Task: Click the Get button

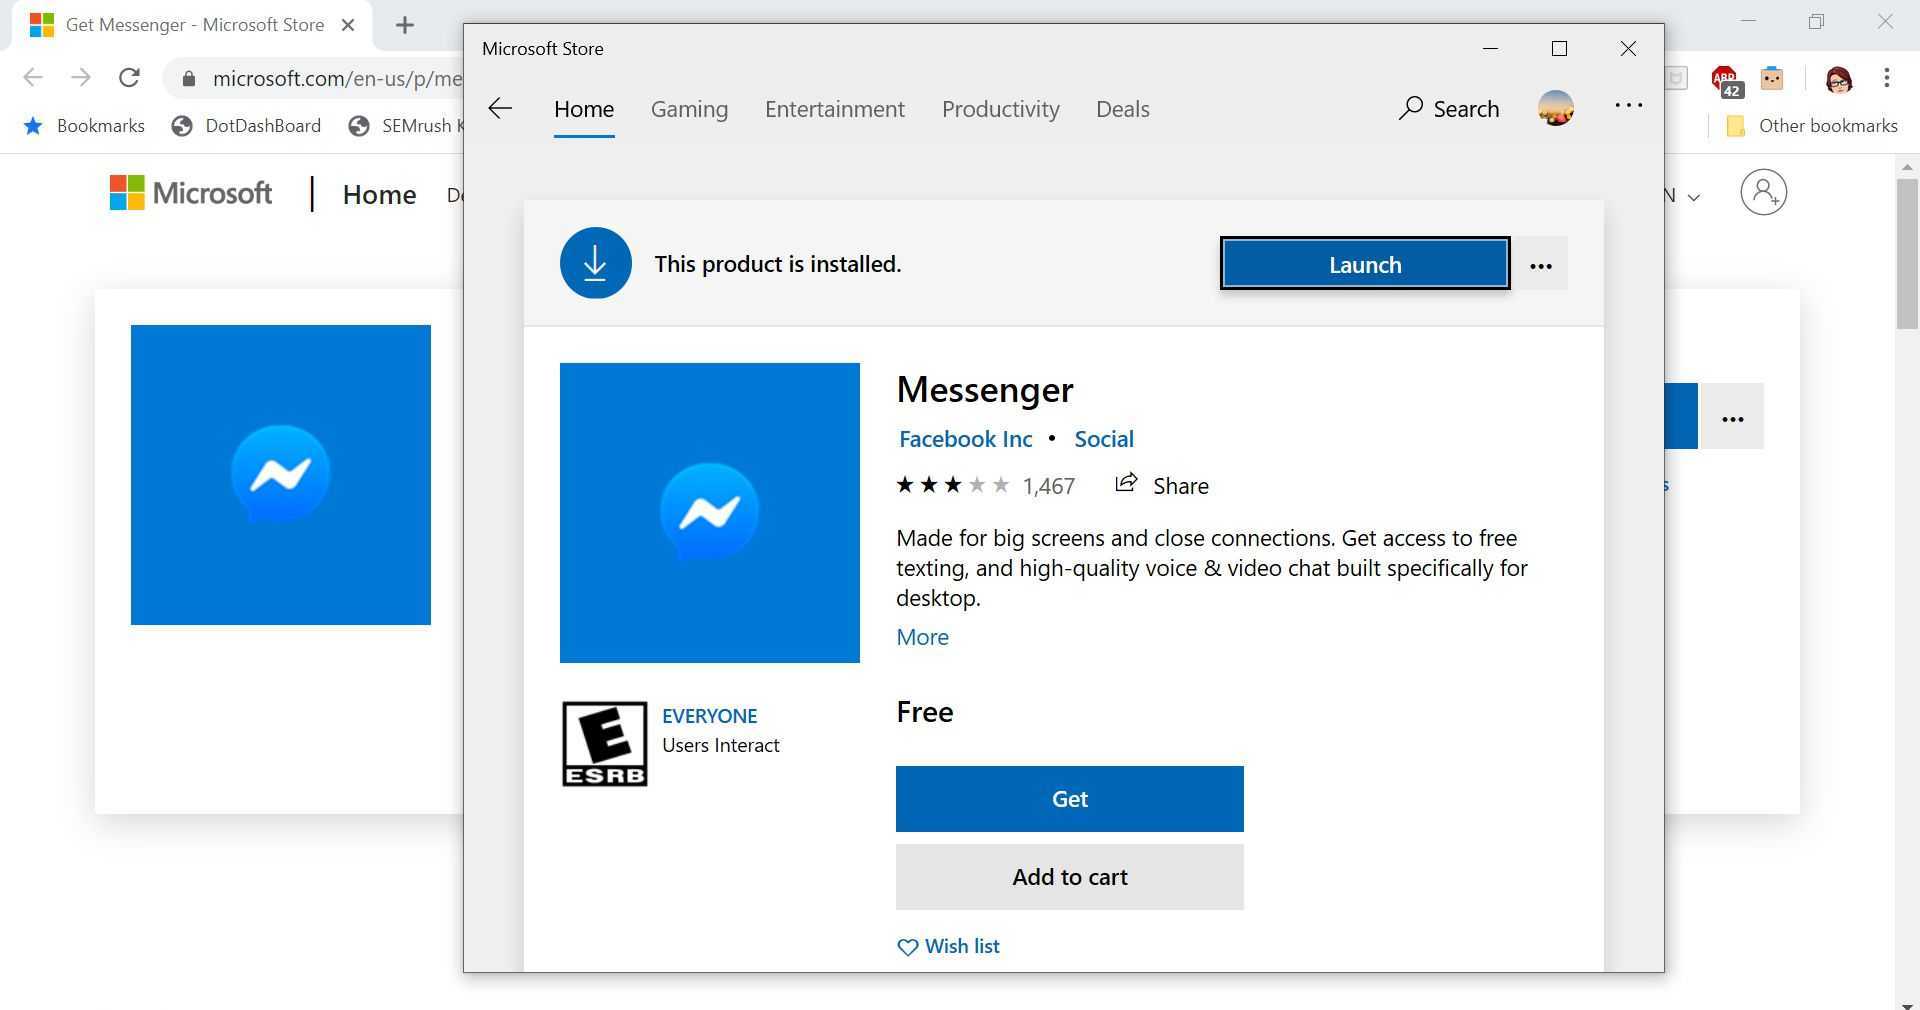Action: pyautogui.click(x=1070, y=799)
